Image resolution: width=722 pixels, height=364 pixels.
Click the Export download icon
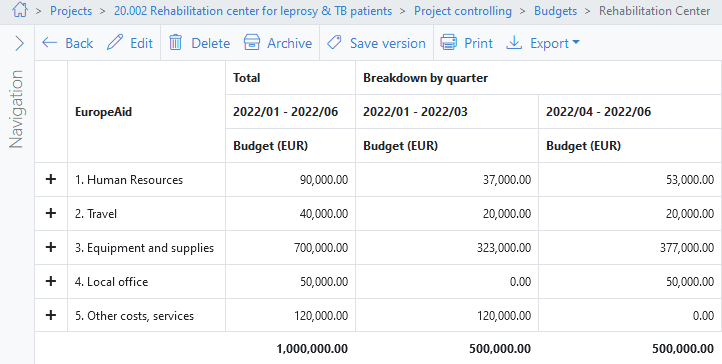[514, 43]
